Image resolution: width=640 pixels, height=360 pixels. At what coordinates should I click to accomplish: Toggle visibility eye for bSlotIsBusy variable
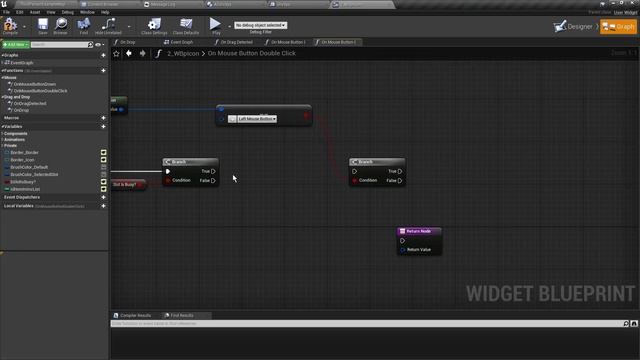point(104,182)
